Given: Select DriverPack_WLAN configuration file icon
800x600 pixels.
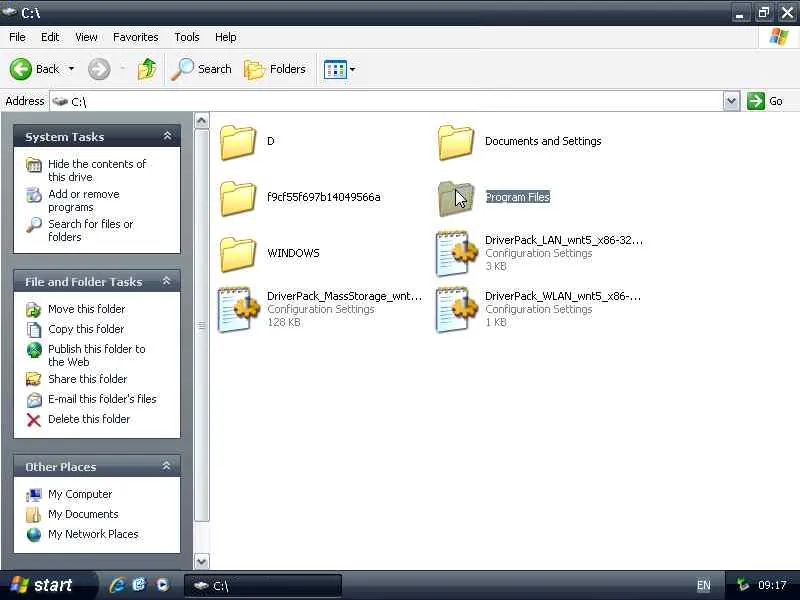Looking at the screenshot, I should pyautogui.click(x=456, y=309).
